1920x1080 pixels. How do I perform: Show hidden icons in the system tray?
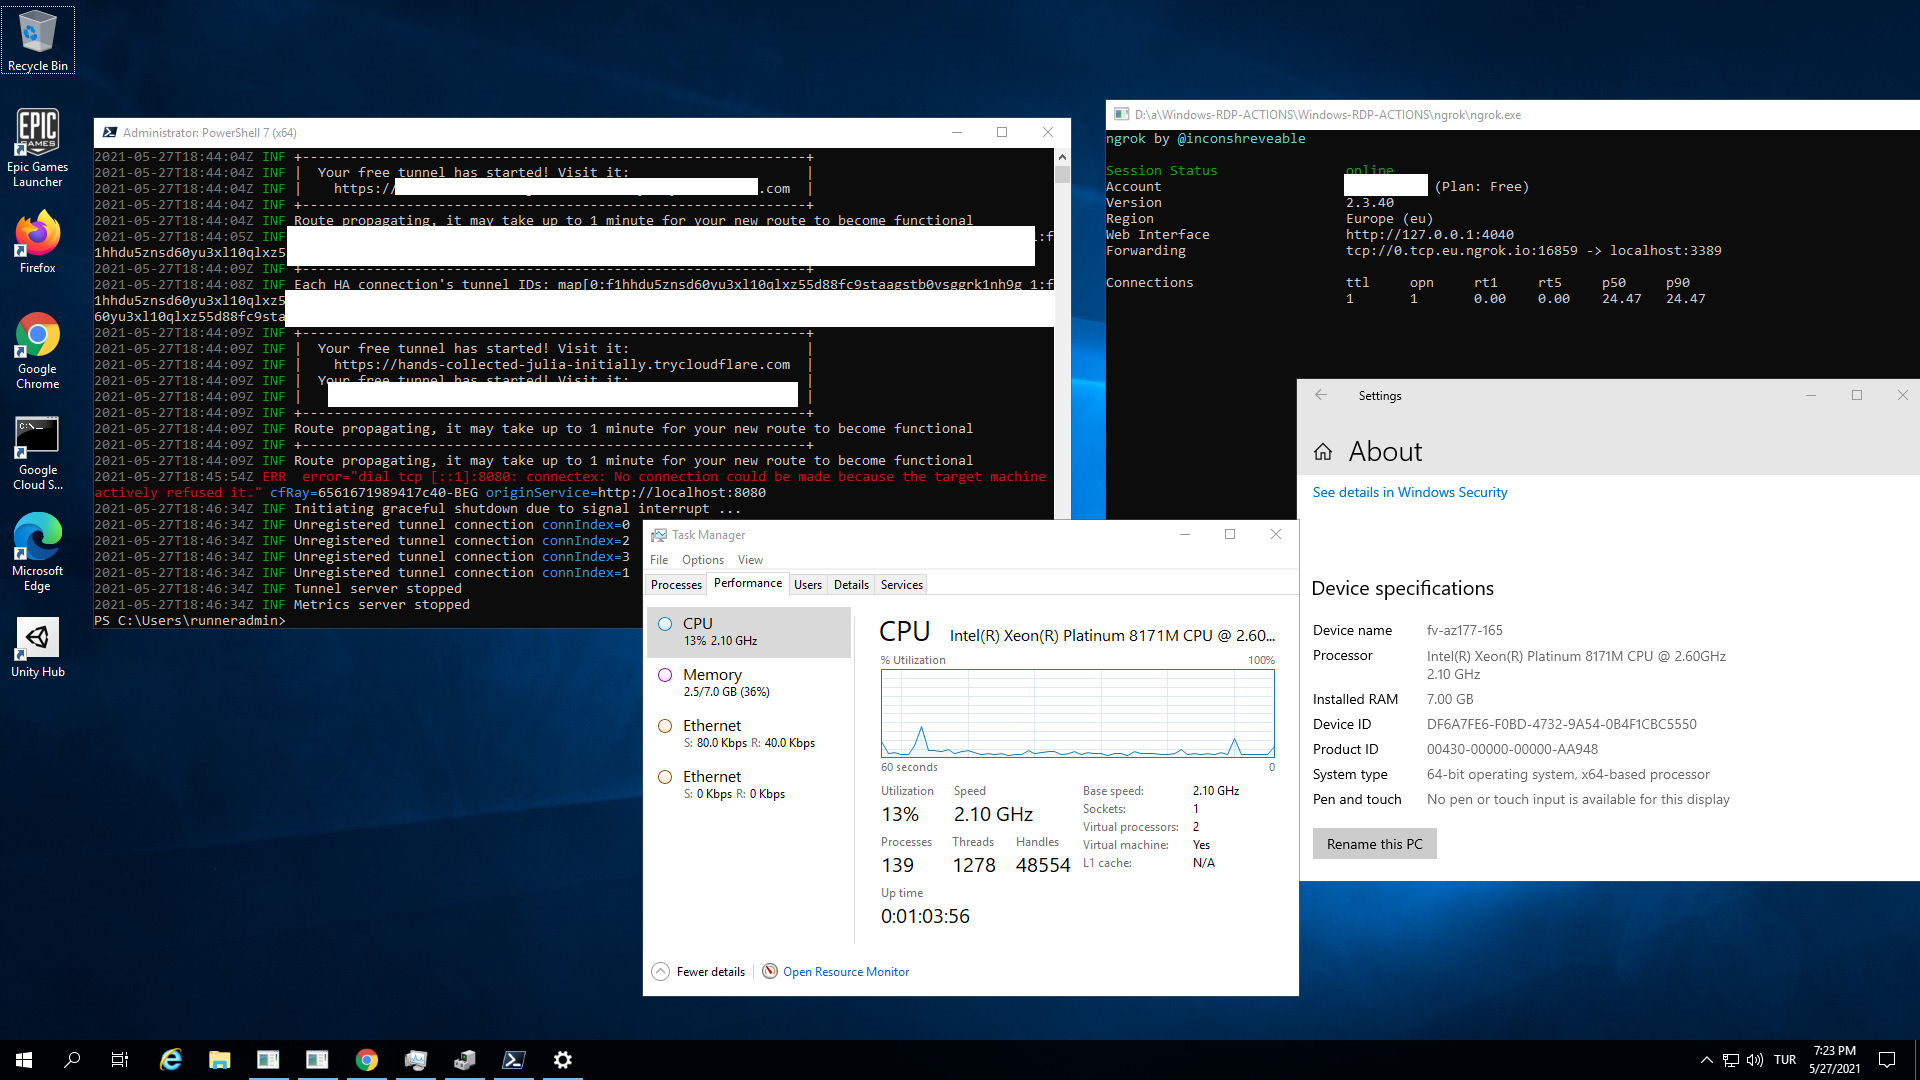[1705, 1059]
